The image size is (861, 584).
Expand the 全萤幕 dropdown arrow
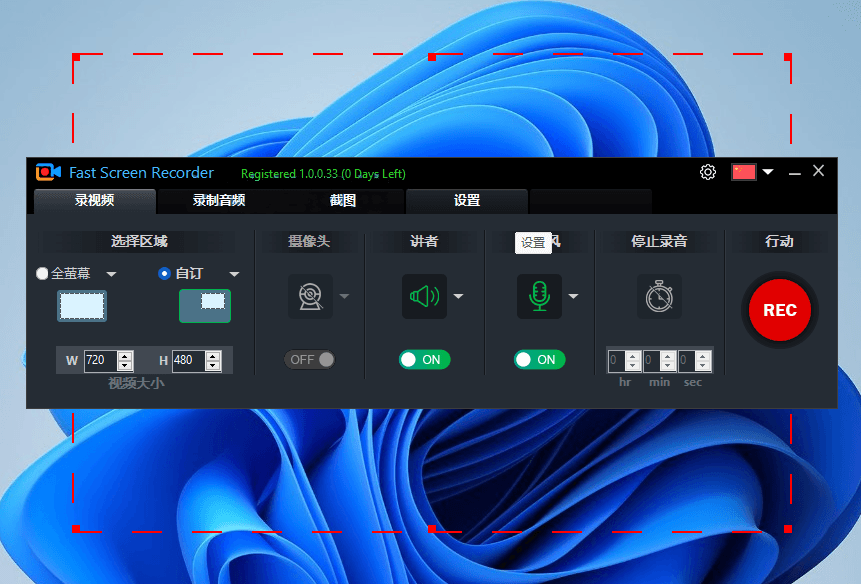tap(111, 274)
